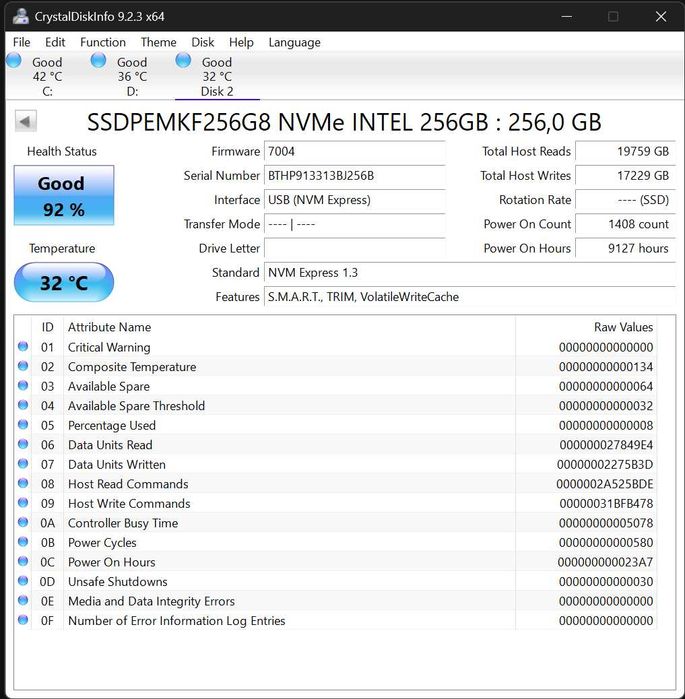Select the Unsafe Shutdowns attribute name
The width and height of the screenshot is (685, 699).
coord(118,582)
